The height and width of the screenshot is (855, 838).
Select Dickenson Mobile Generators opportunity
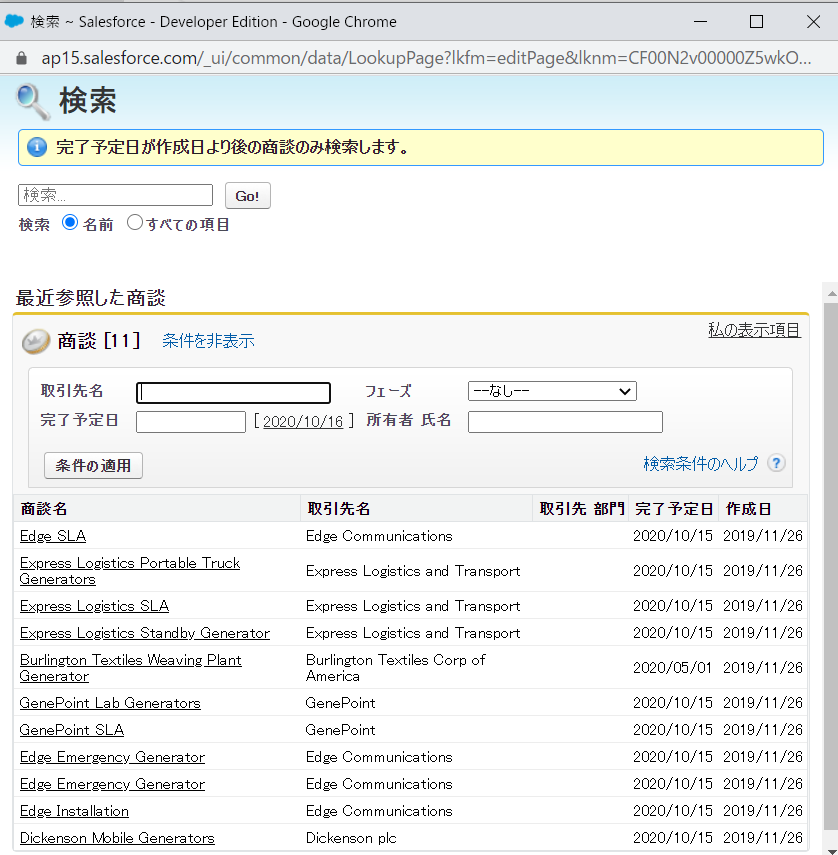[x=117, y=838]
